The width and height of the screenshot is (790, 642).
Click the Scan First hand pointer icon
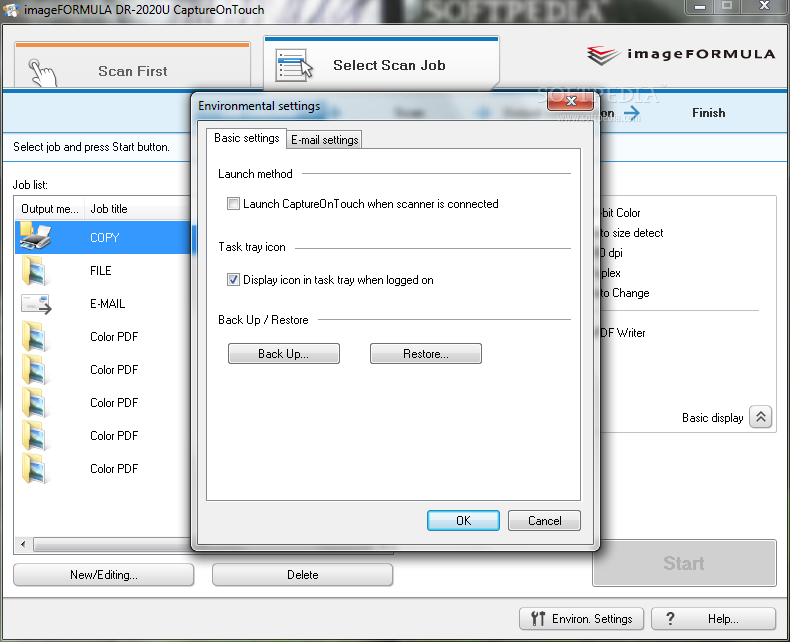coord(42,73)
